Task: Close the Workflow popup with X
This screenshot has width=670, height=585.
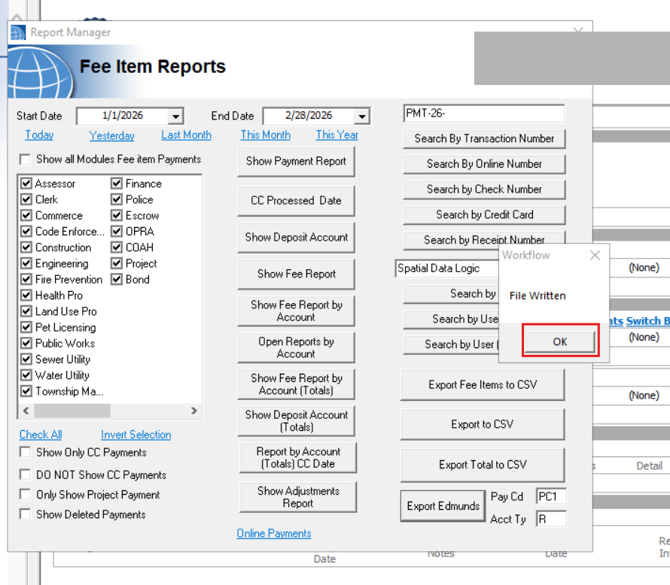Action: 595,256
